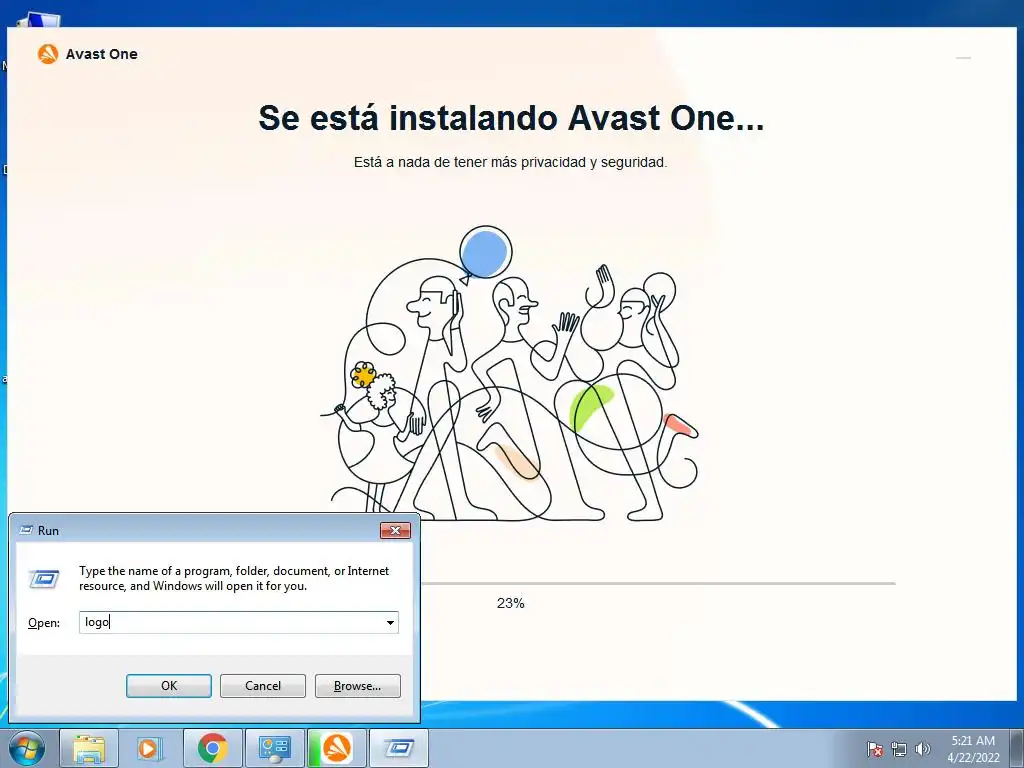This screenshot has width=1024, height=768.
Task: Expand the Open combo box dropdown arrow
Action: 390,622
